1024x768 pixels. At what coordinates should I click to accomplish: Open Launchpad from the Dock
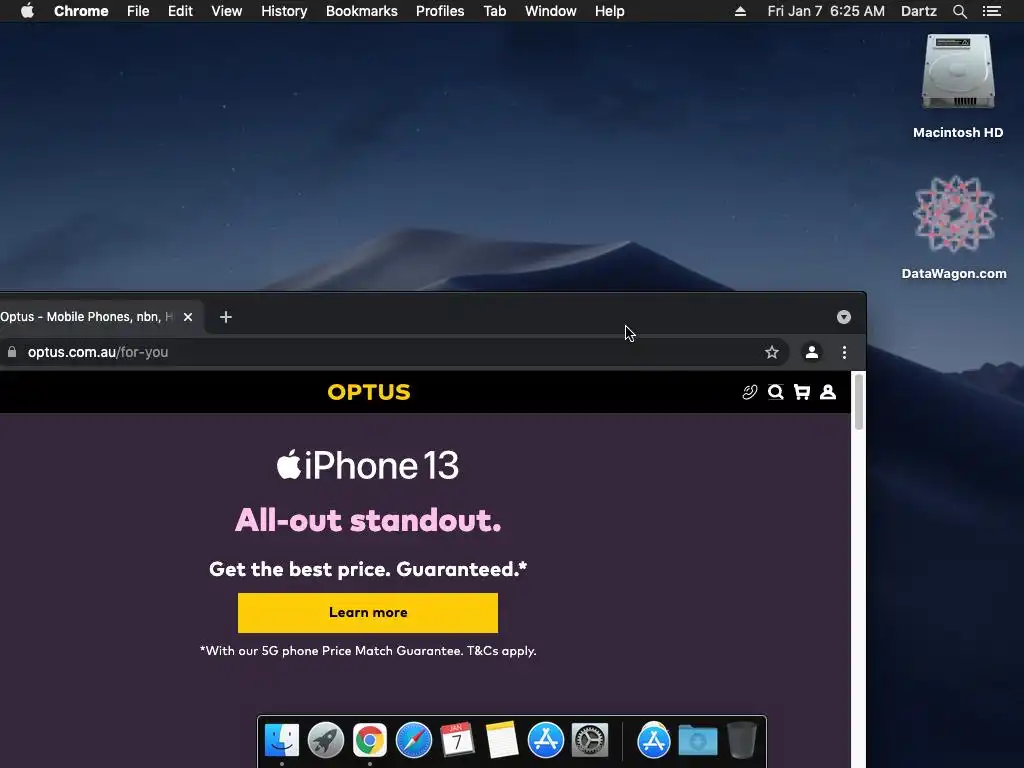(x=325, y=740)
